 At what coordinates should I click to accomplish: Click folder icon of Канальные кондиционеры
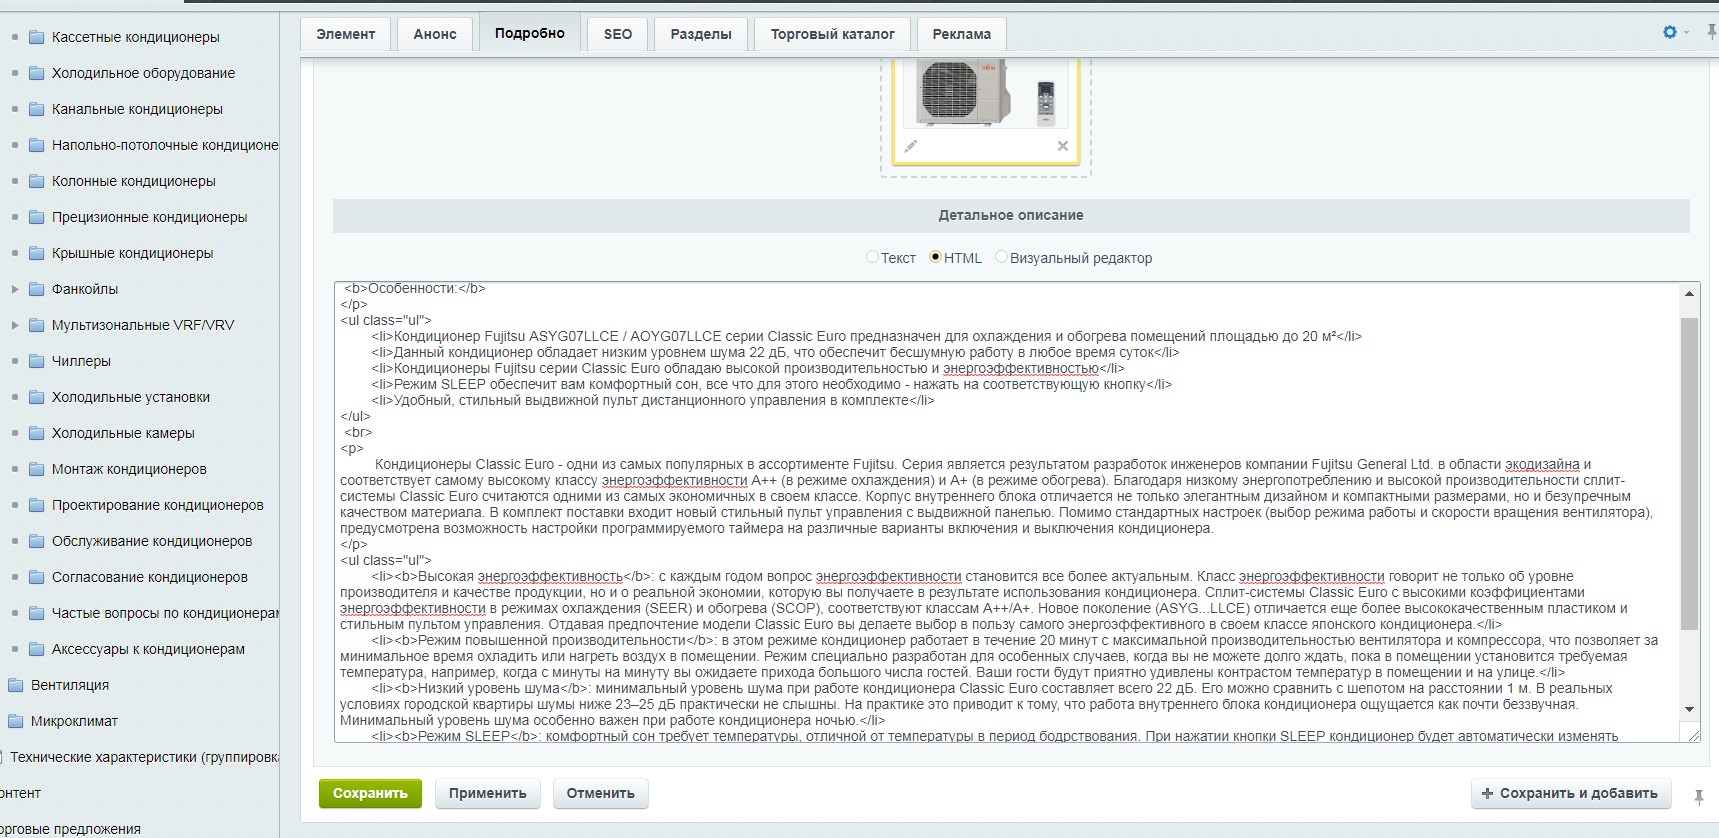pos(37,109)
